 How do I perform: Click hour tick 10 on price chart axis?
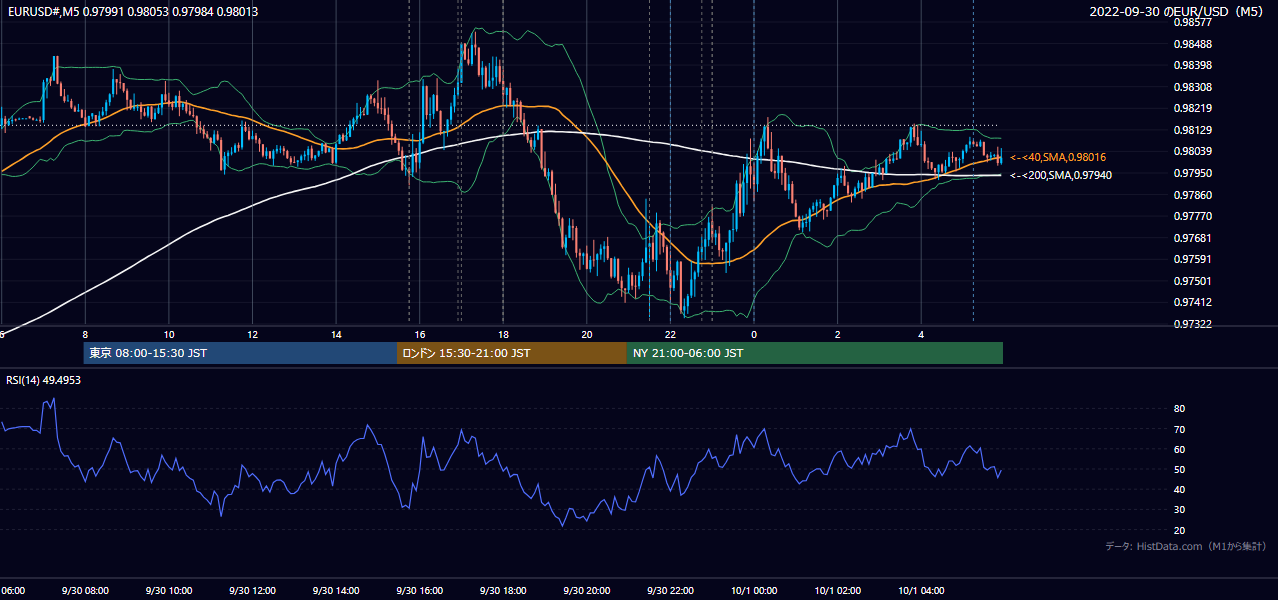pos(169,335)
